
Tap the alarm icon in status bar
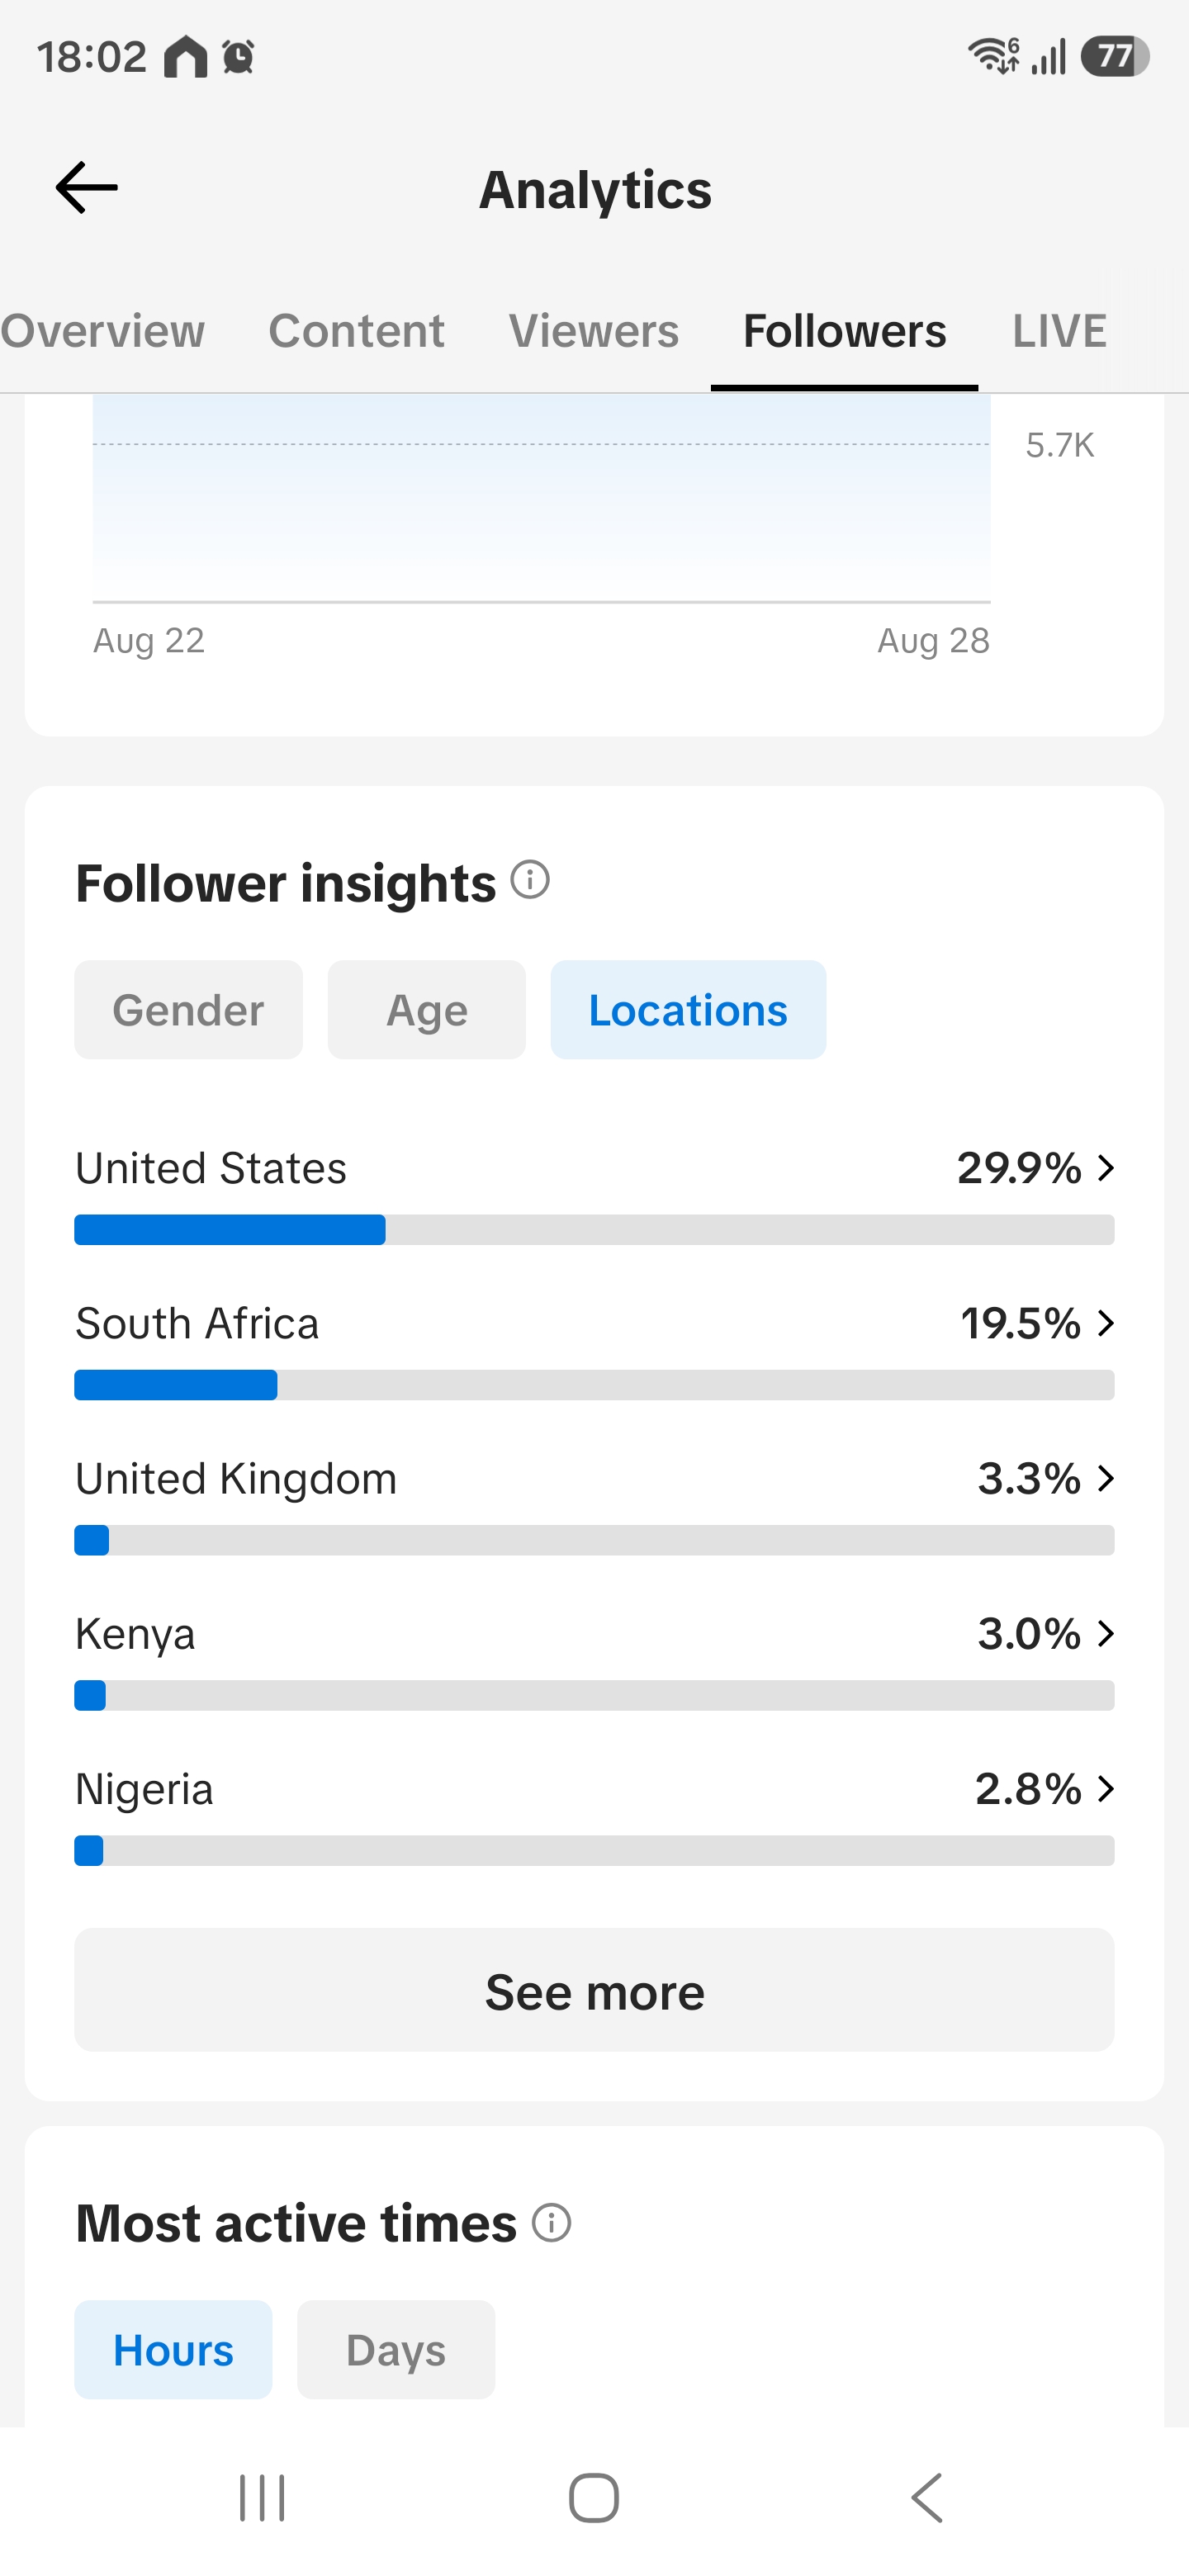tap(238, 56)
